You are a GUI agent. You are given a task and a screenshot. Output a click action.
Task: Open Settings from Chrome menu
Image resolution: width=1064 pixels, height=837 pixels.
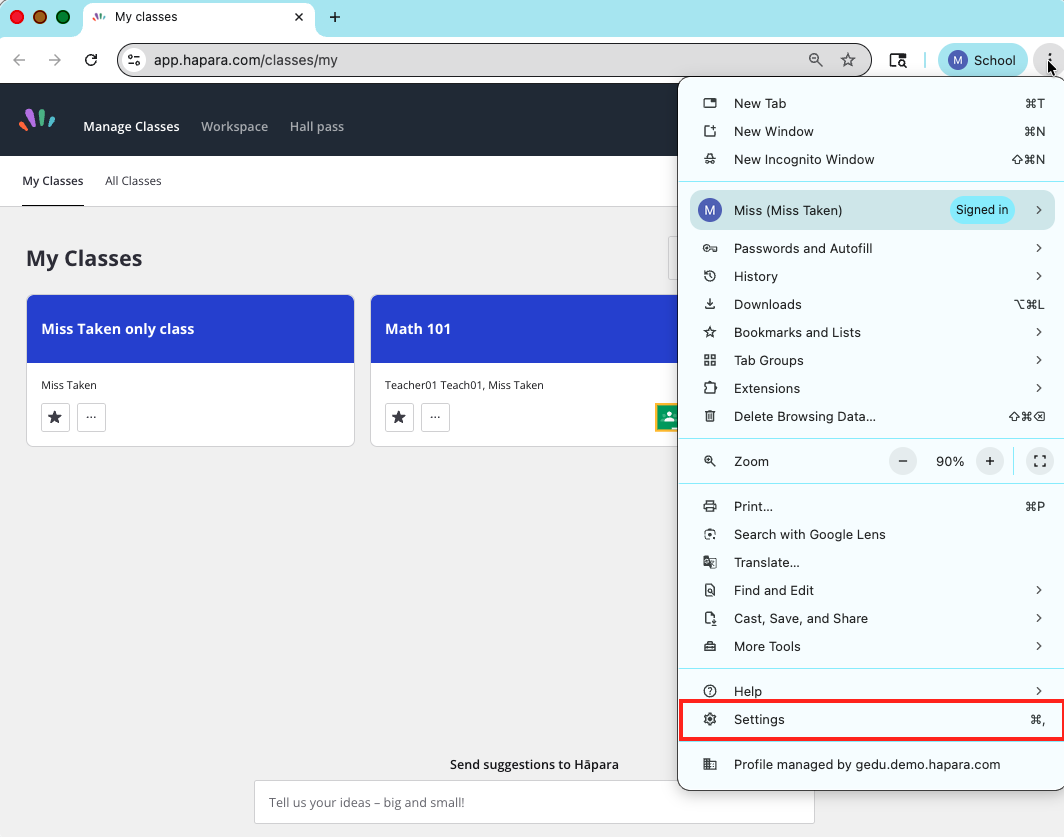[x=871, y=720]
